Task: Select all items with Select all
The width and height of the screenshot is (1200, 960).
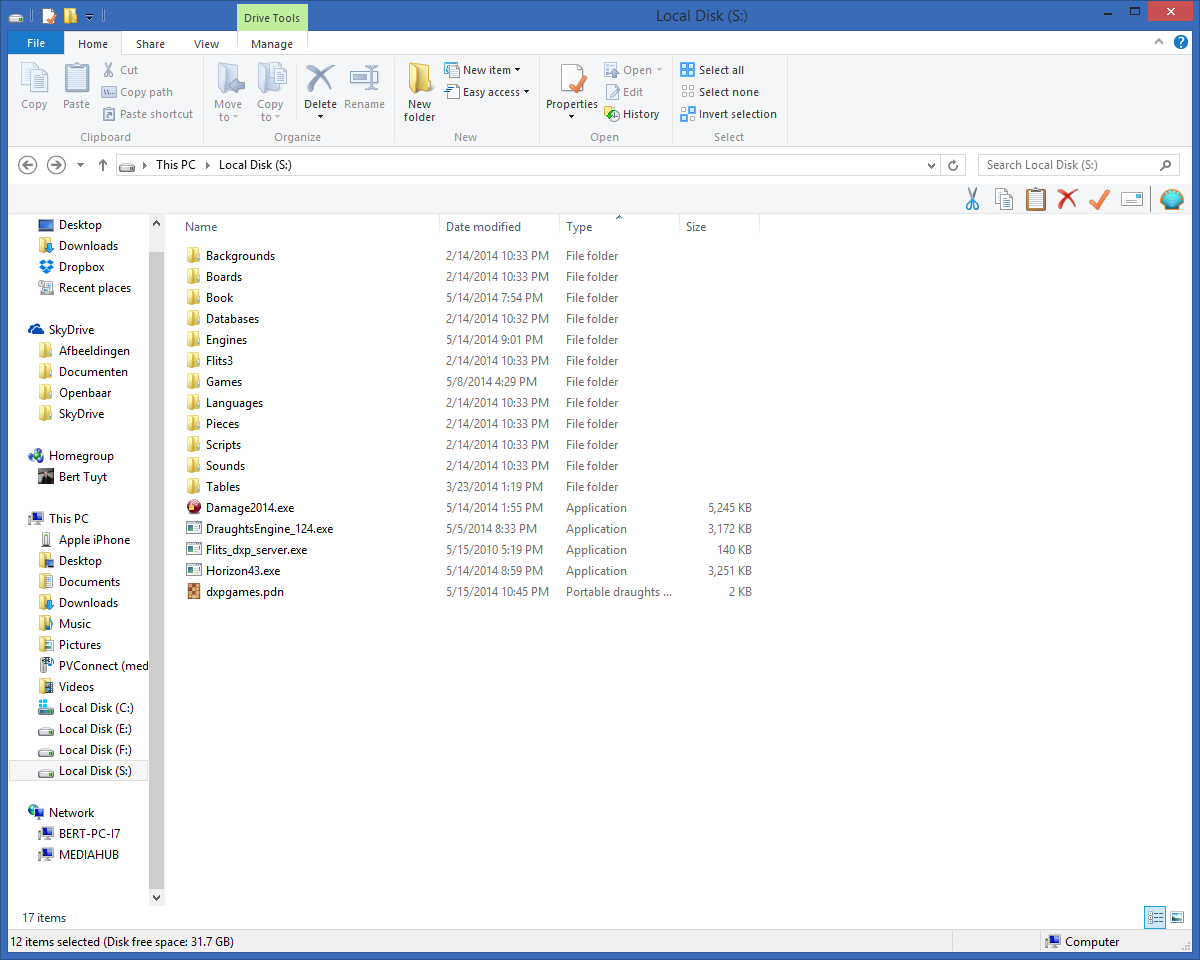Action: click(713, 69)
